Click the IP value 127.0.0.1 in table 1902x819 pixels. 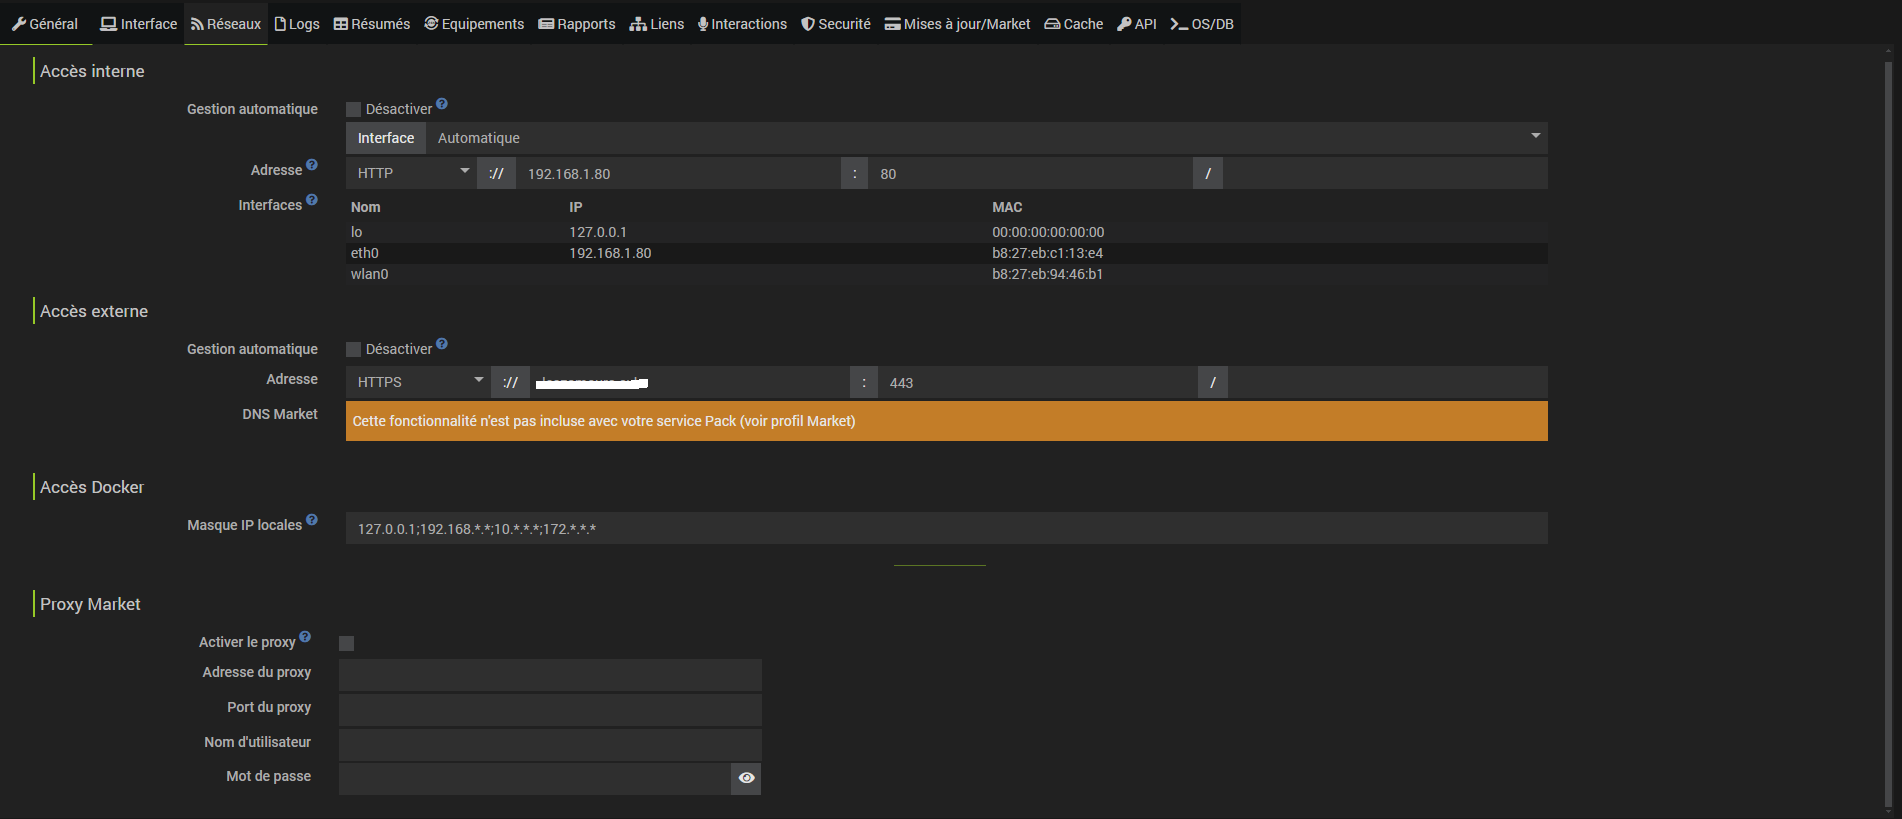pyautogui.click(x=598, y=232)
